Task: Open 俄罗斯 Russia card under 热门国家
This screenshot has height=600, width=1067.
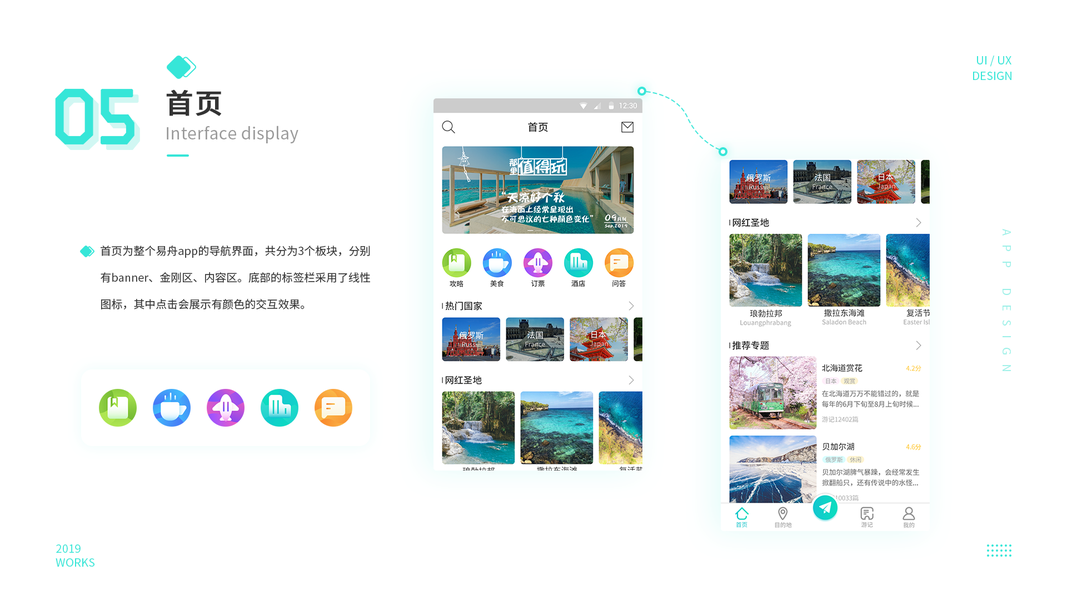Action: click(471, 339)
